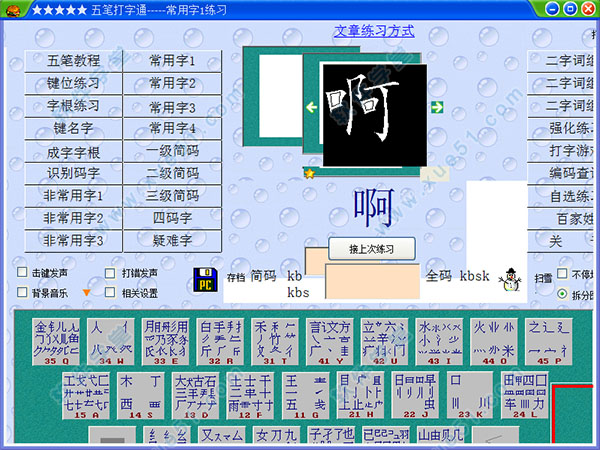600x450 pixels.
Task: Select the 常用字2 practice
Action: point(172,83)
